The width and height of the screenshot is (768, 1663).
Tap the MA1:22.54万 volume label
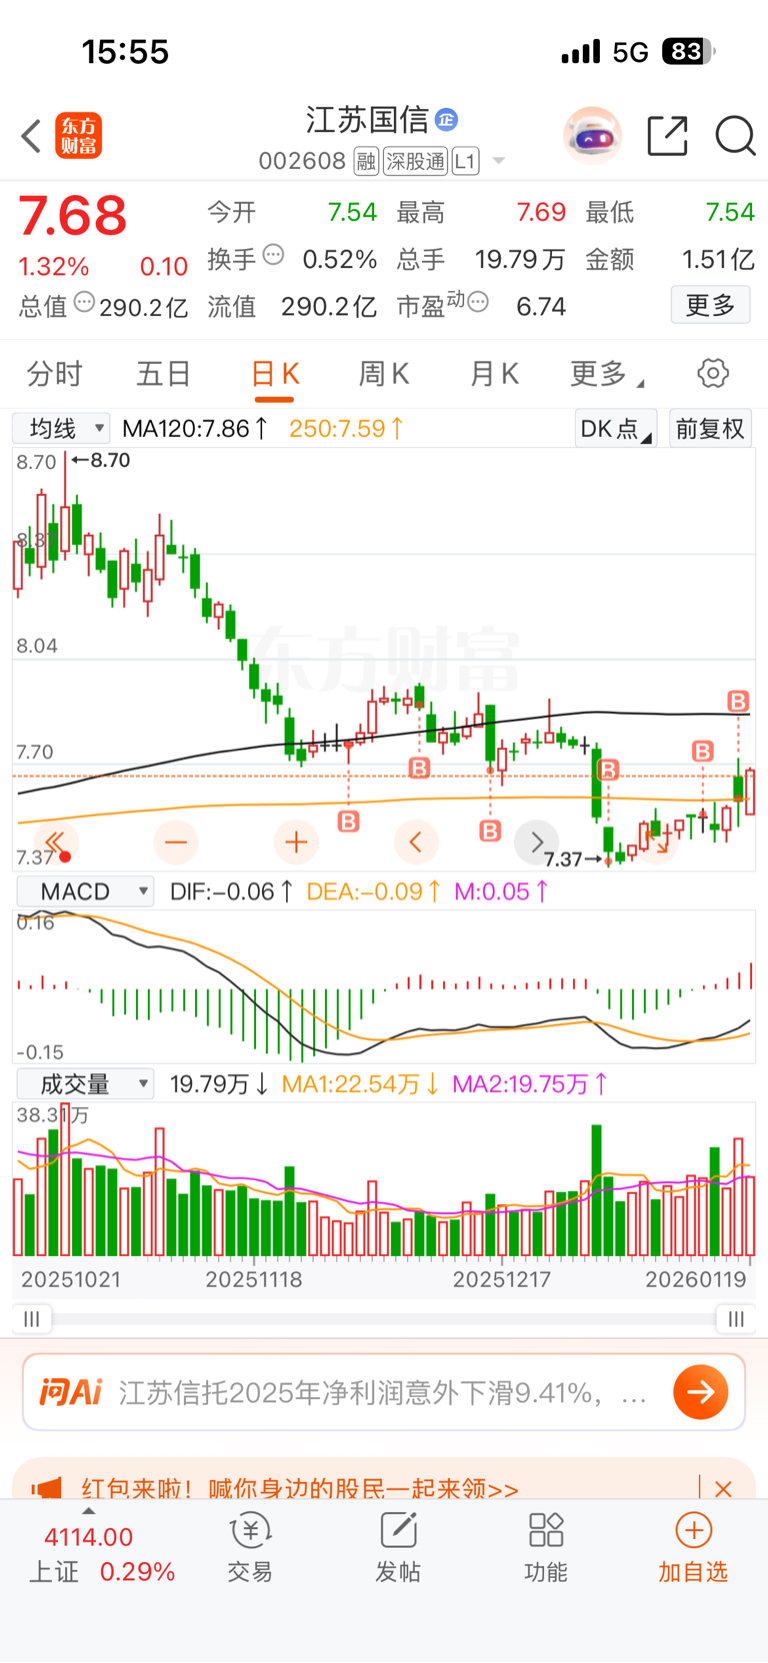point(360,1084)
